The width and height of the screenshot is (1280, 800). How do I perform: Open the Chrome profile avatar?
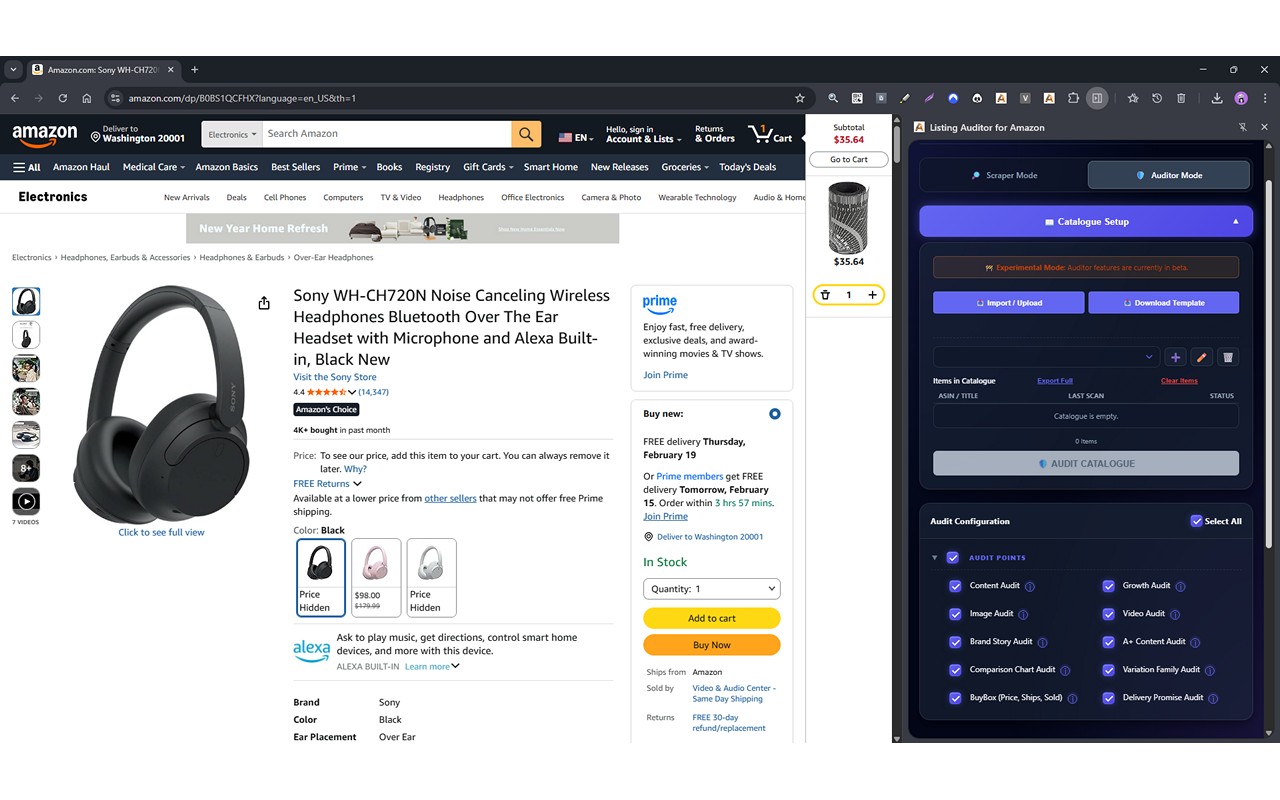pos(1241,98)
